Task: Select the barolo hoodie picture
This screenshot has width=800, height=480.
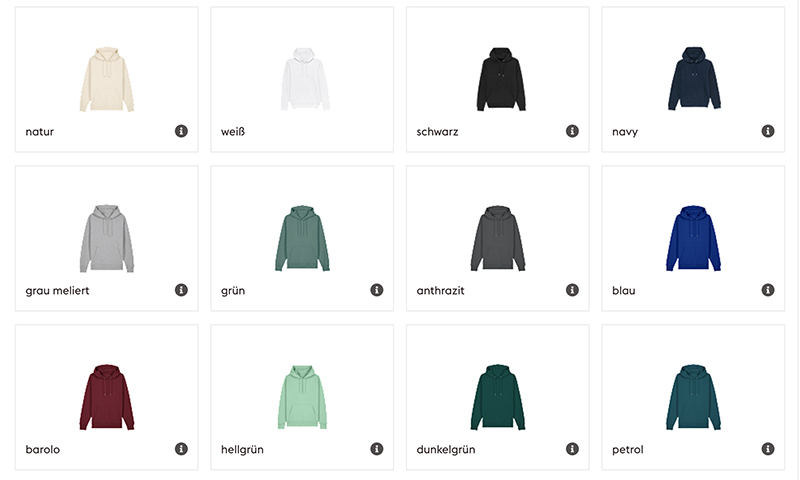Action: click(x=107, y=397)
